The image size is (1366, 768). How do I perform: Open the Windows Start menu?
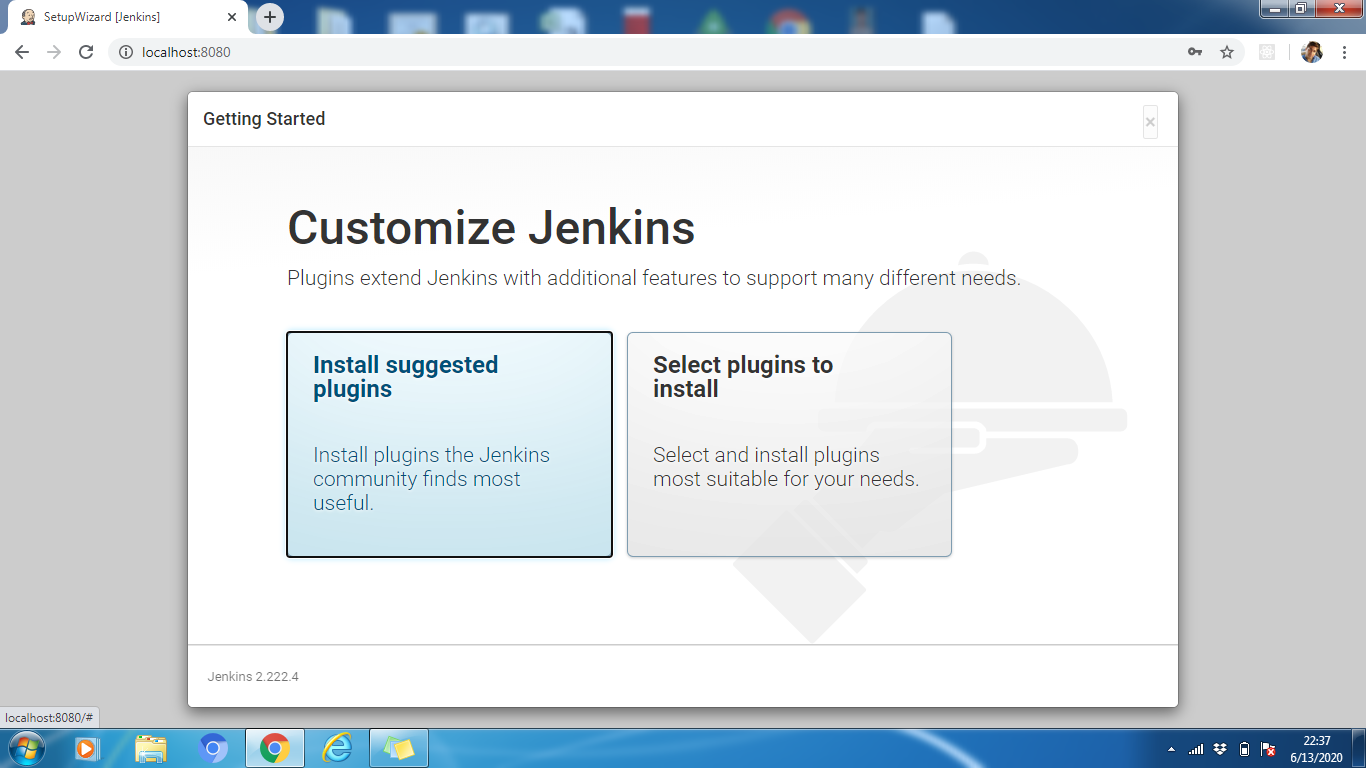(x=26, y=748)
